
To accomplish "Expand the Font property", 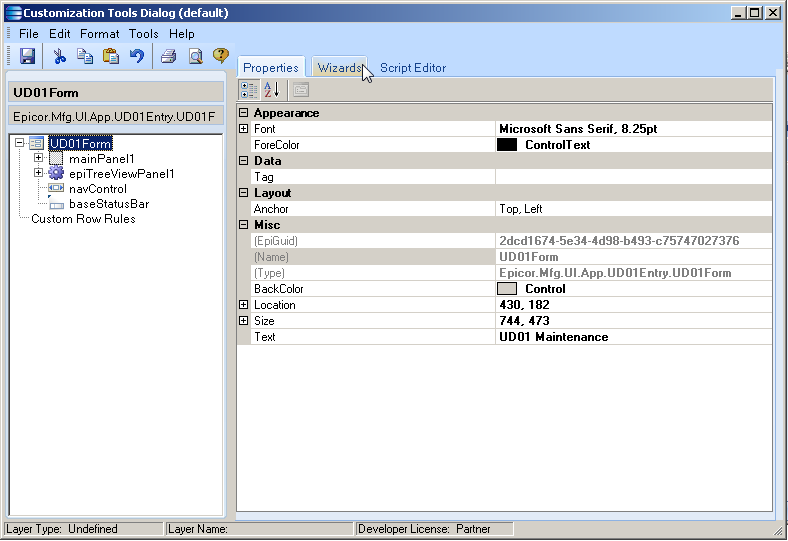I will point(243,129).
